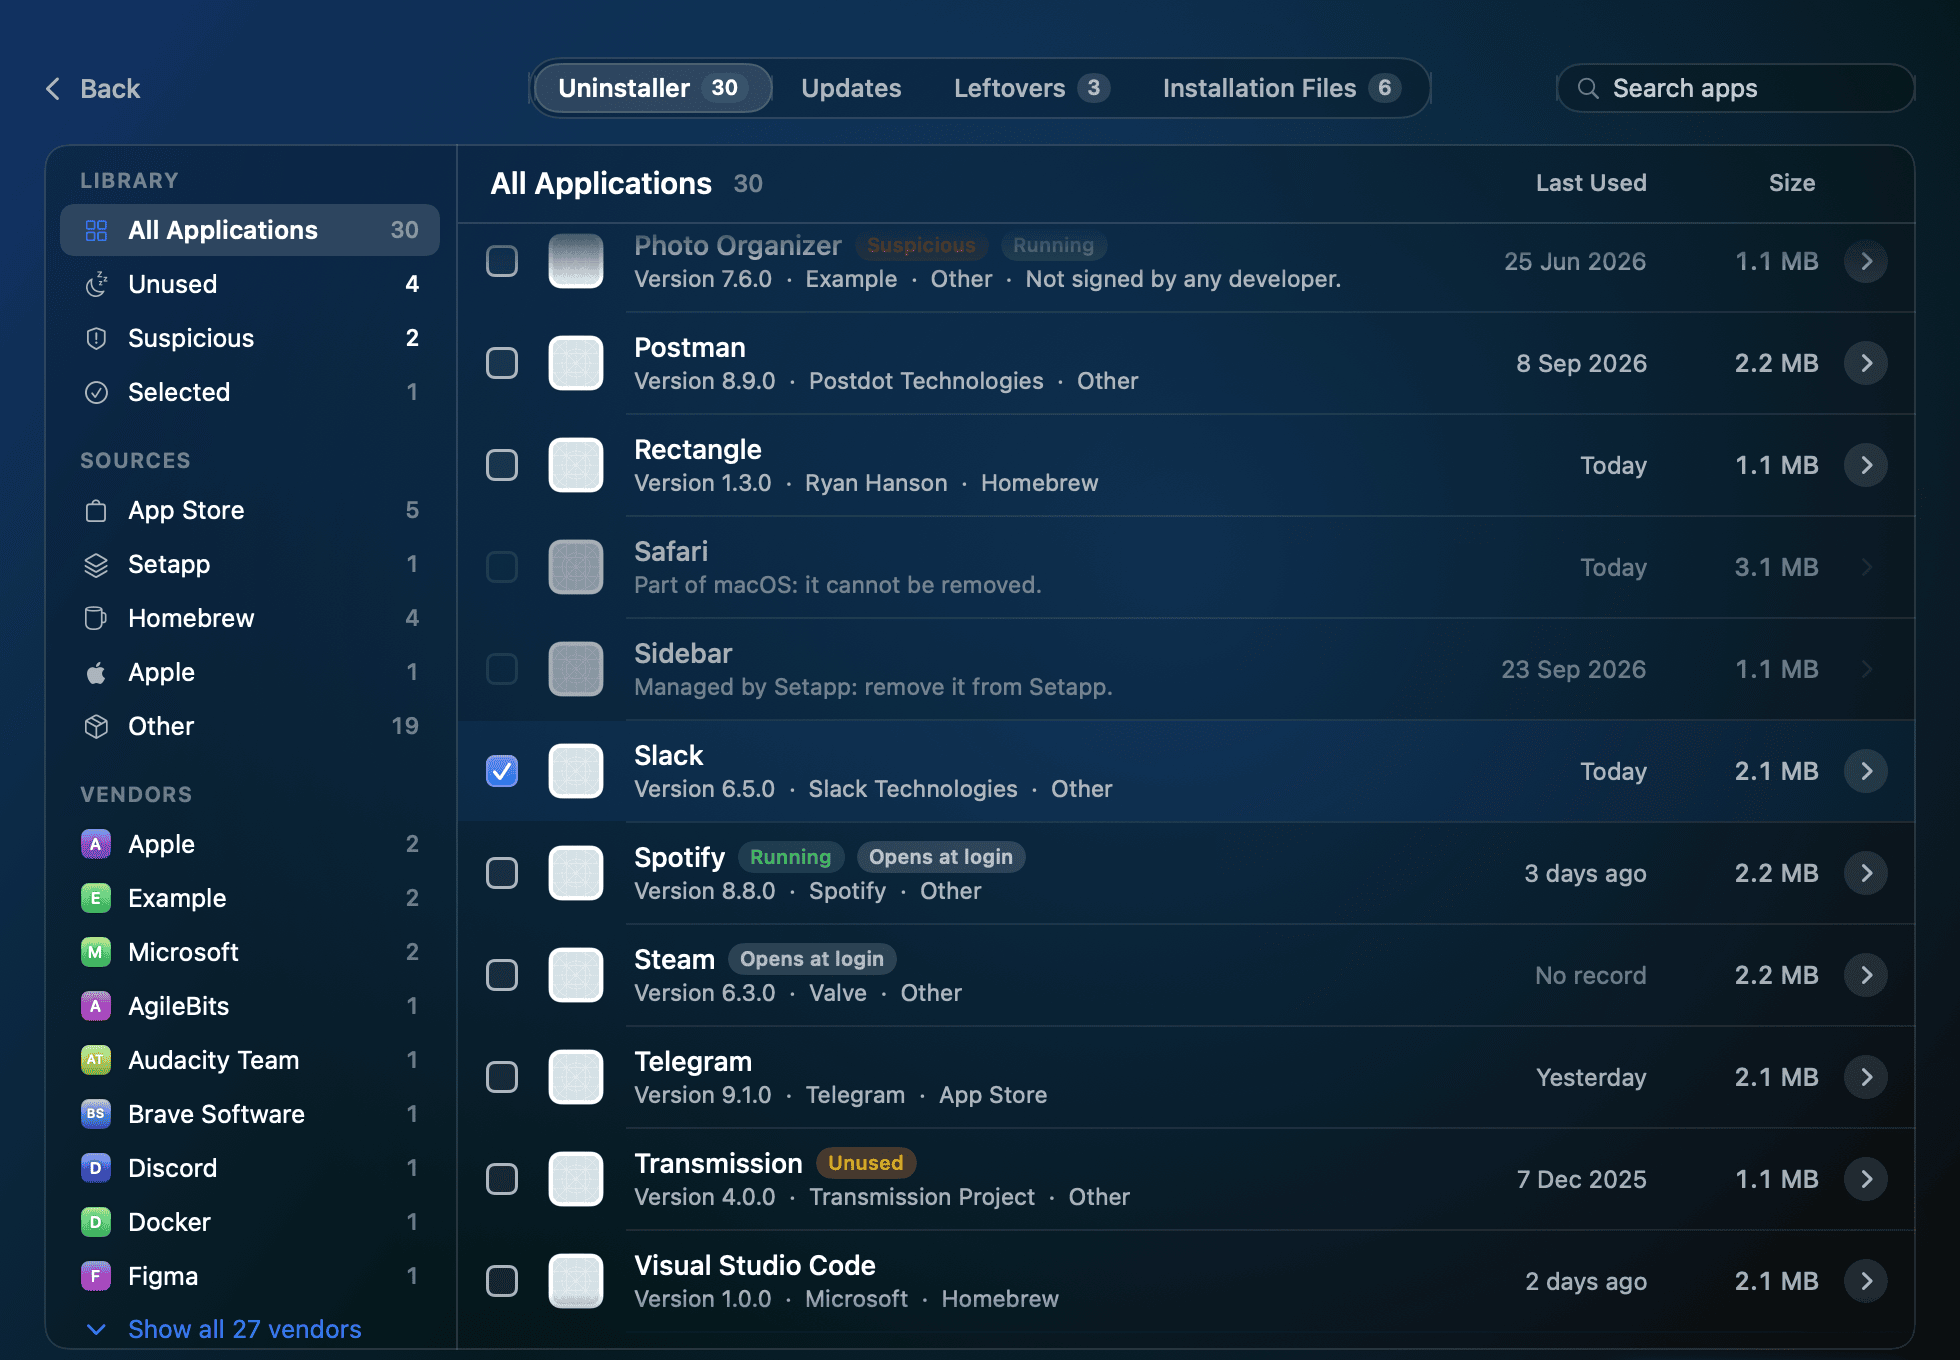Click the Microsoft vendor badge icon
Screen dimensions: 1960x1360
pyautogui.click(x=96, y=953)
